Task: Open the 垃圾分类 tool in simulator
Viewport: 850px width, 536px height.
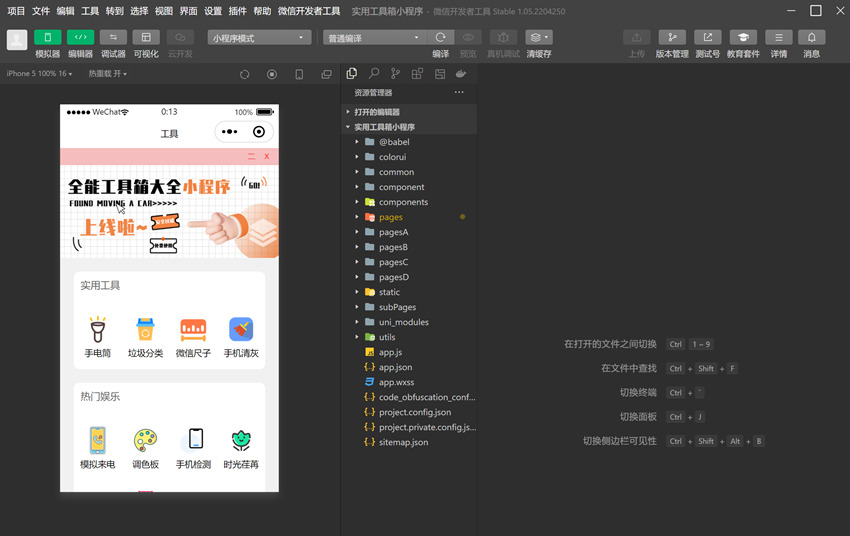Action: tap(145, 337)
